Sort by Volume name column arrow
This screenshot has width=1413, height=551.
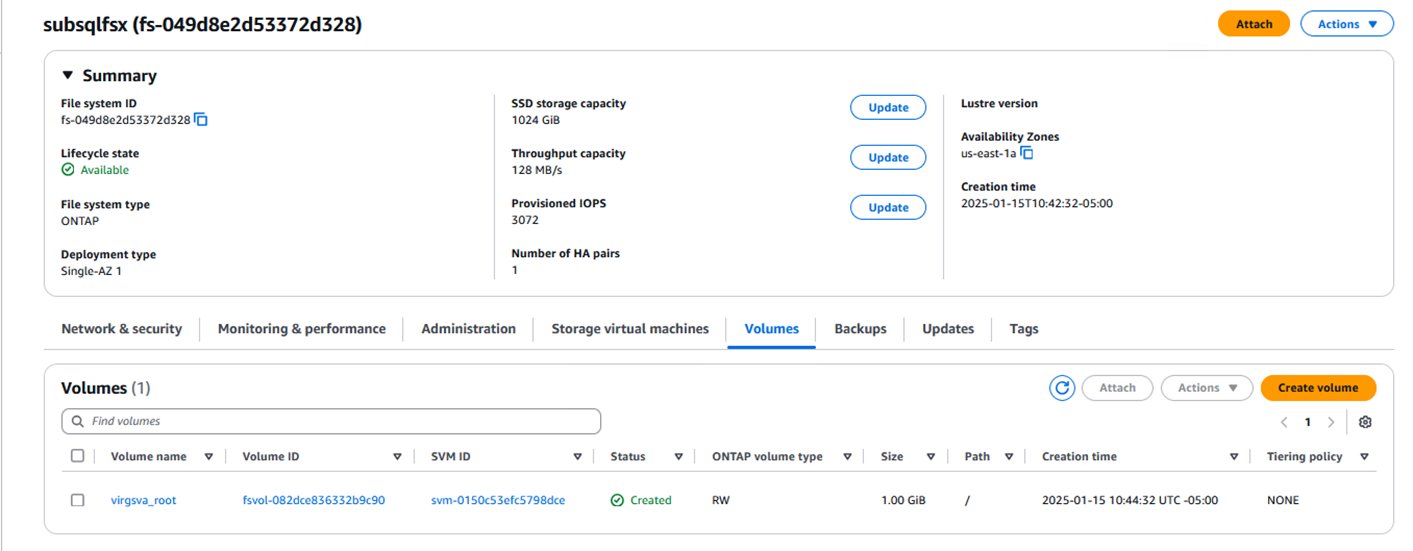point(209,457)
